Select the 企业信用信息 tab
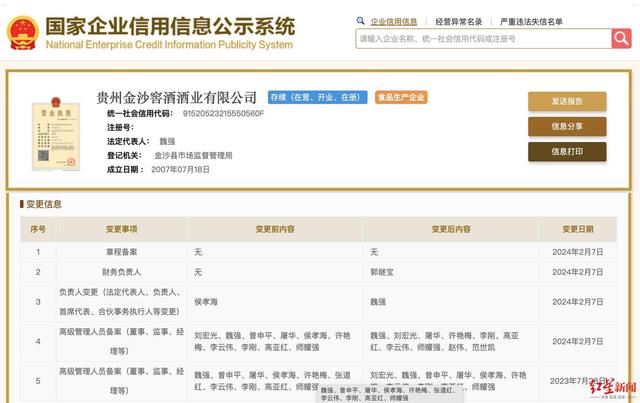The height and width of the screenshot is (403, 640). (x=394, y=21)
